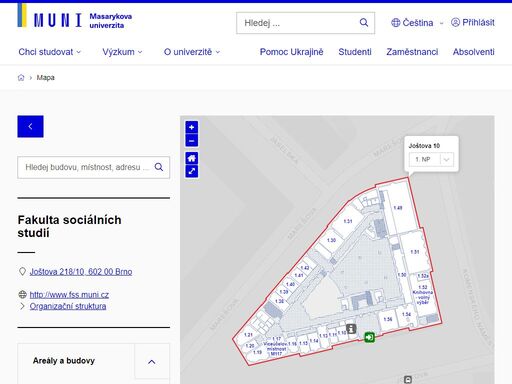Click the magnifier in building search field
Screen dimensions: 512x384
pos(159,167)
